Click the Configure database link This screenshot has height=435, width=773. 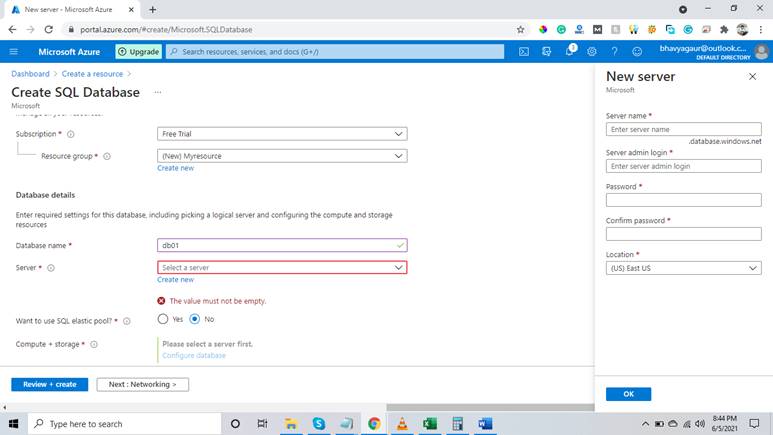[x=194, y=356]
